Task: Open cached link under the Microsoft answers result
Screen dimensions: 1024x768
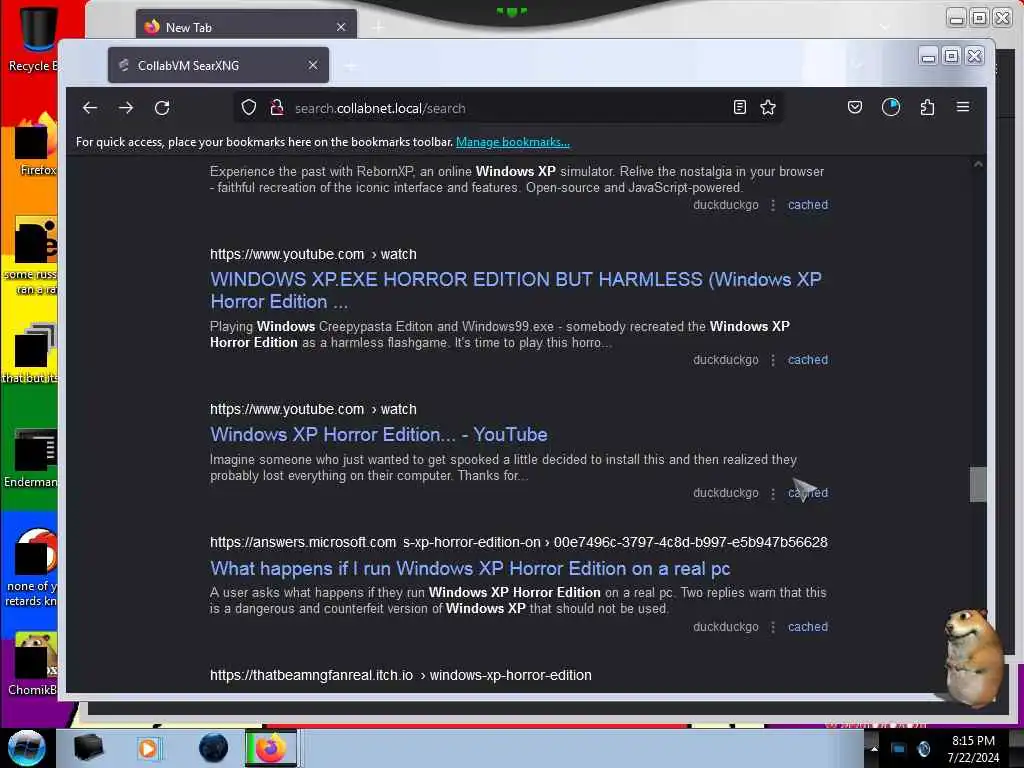Action: coord(808,627)
